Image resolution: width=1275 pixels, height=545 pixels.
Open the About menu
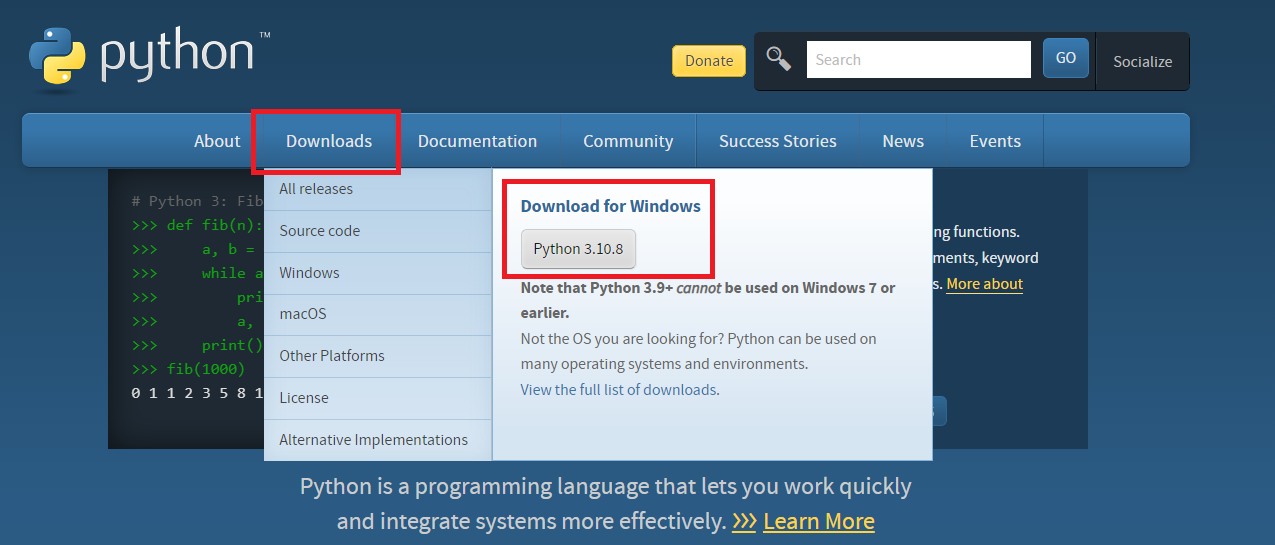click(x=217, y=141)
